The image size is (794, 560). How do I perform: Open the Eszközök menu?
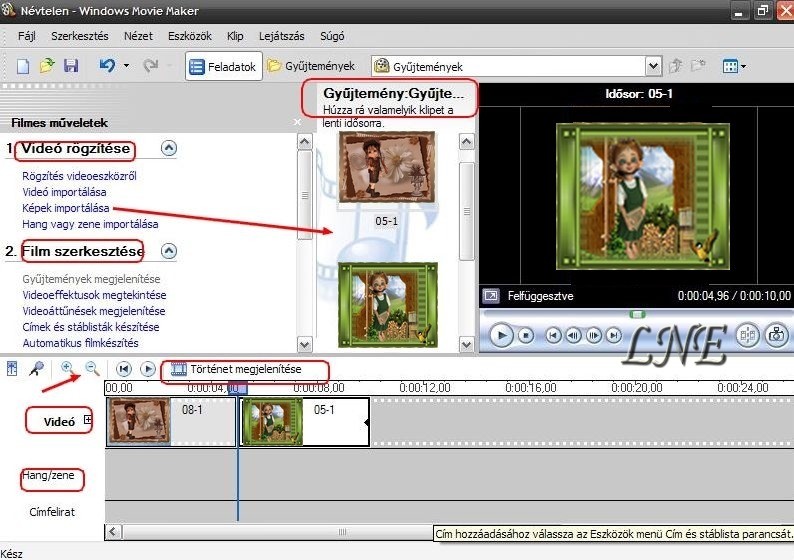tap(190, 36)
